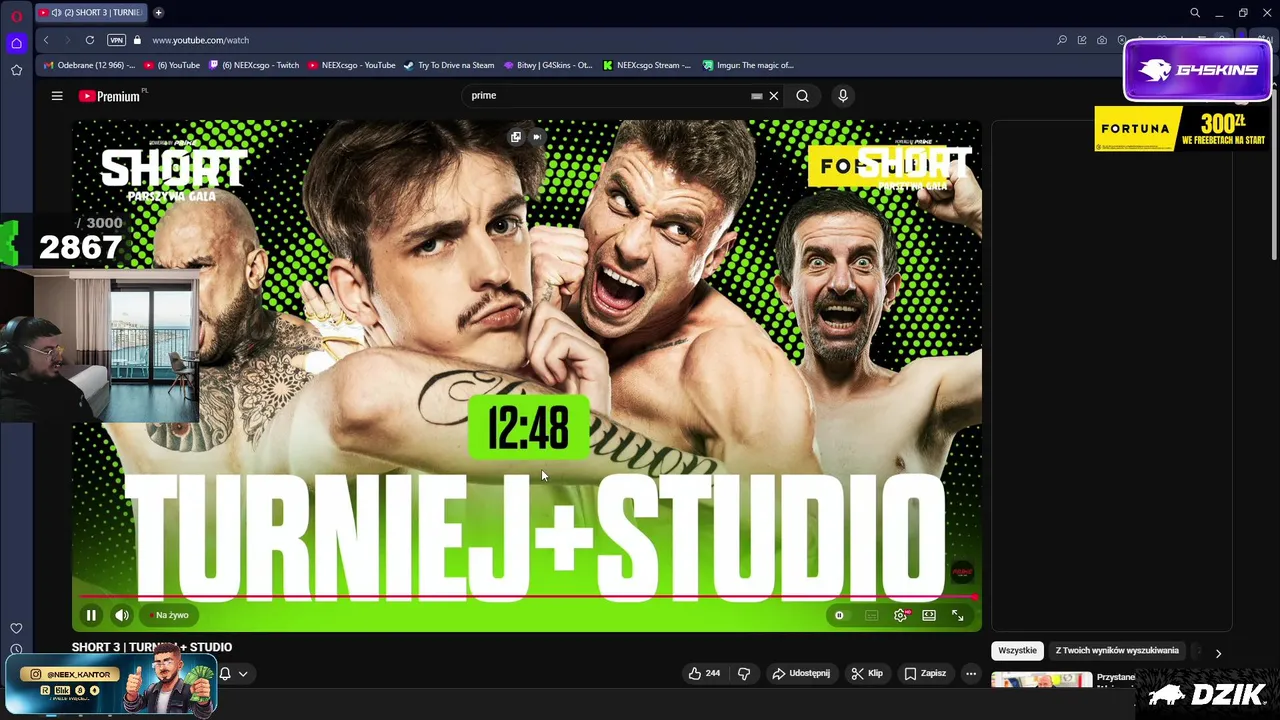Screen dimensions: 1280x720
Task: Go forward in browser history
Action: point(67,40)
